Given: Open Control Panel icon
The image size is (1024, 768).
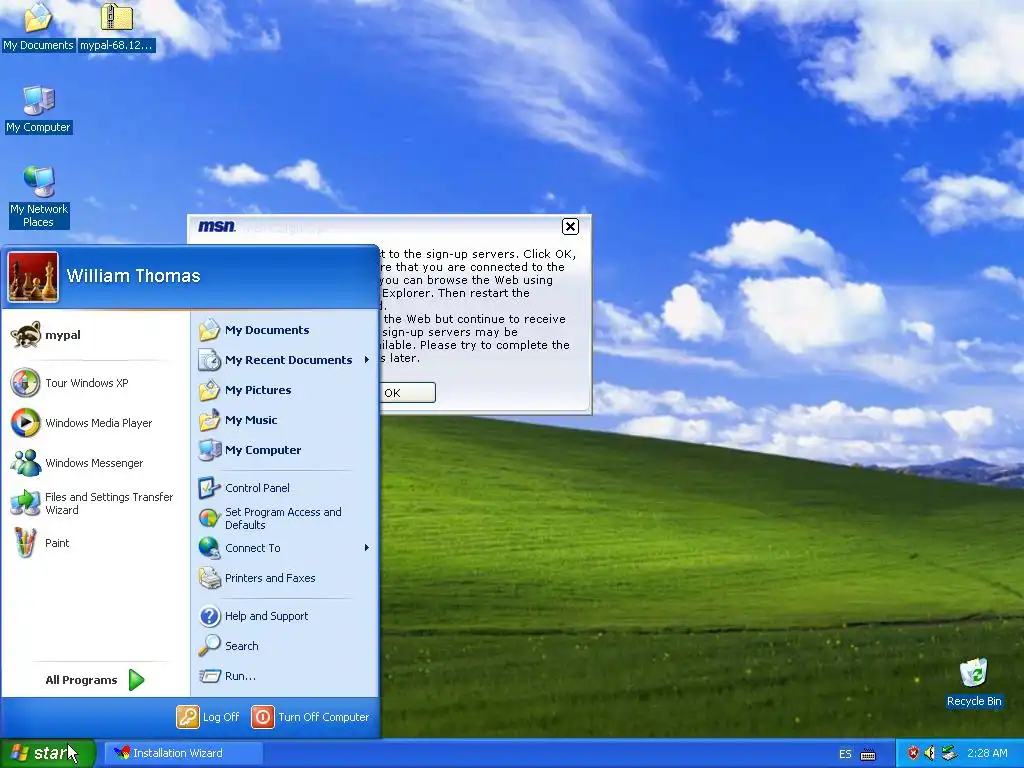Looking at the screenshot, I should pos(210,488).
